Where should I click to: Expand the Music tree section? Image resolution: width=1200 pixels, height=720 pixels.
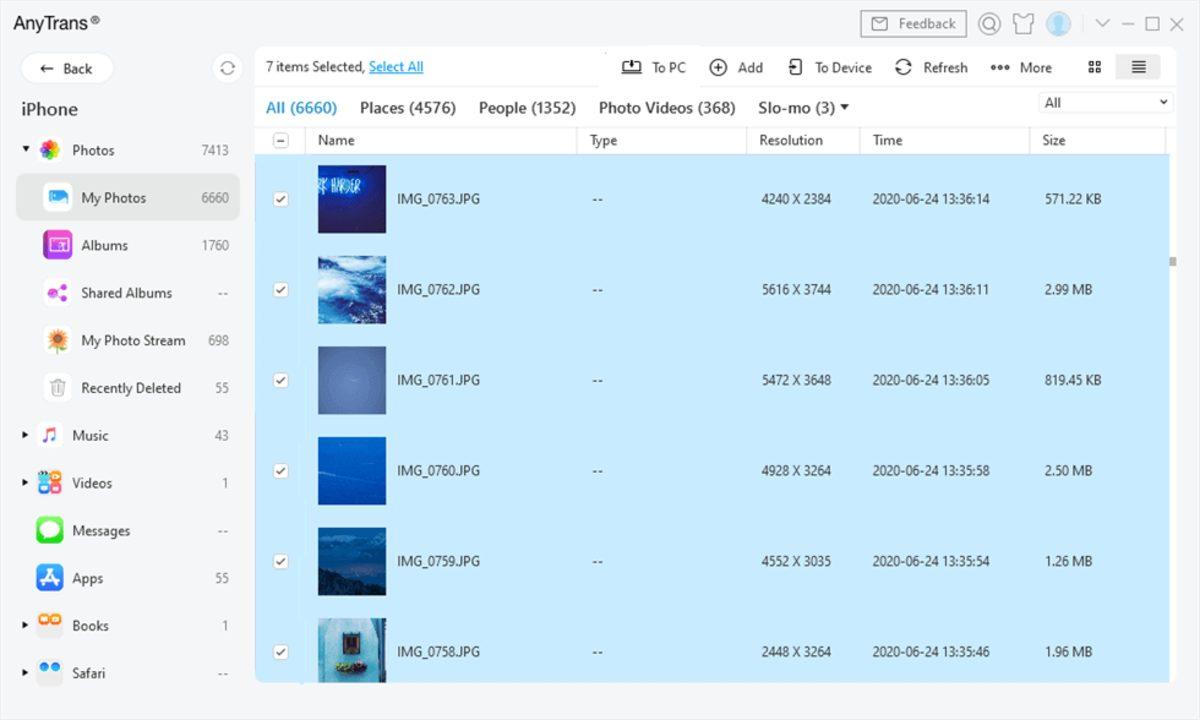pyautogui.click(x=25, y=436)
